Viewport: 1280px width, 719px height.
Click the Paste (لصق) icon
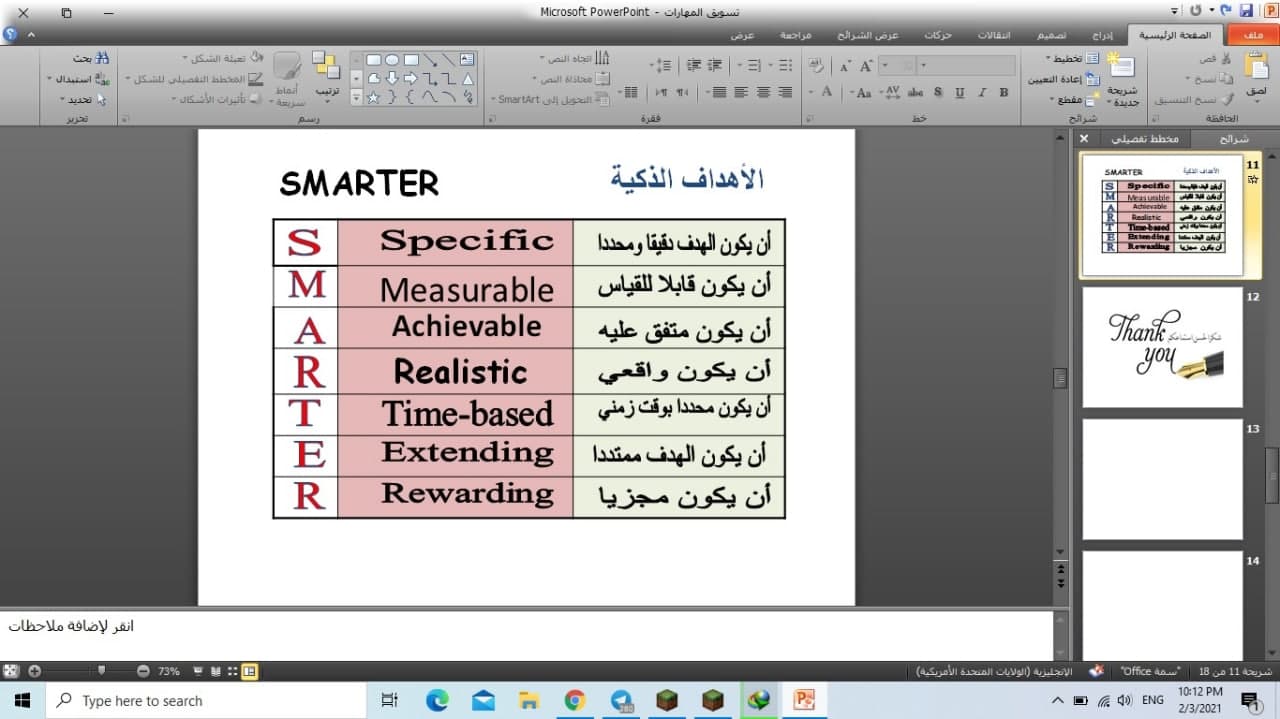1255,70
